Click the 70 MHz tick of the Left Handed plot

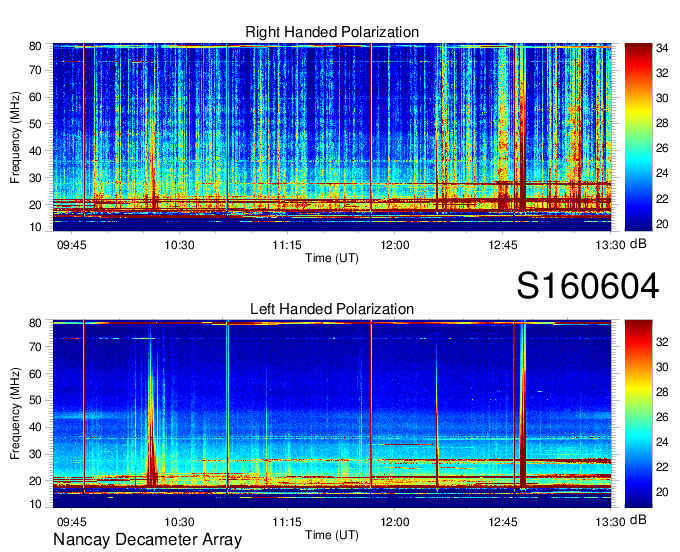click(x=35, y=346)
